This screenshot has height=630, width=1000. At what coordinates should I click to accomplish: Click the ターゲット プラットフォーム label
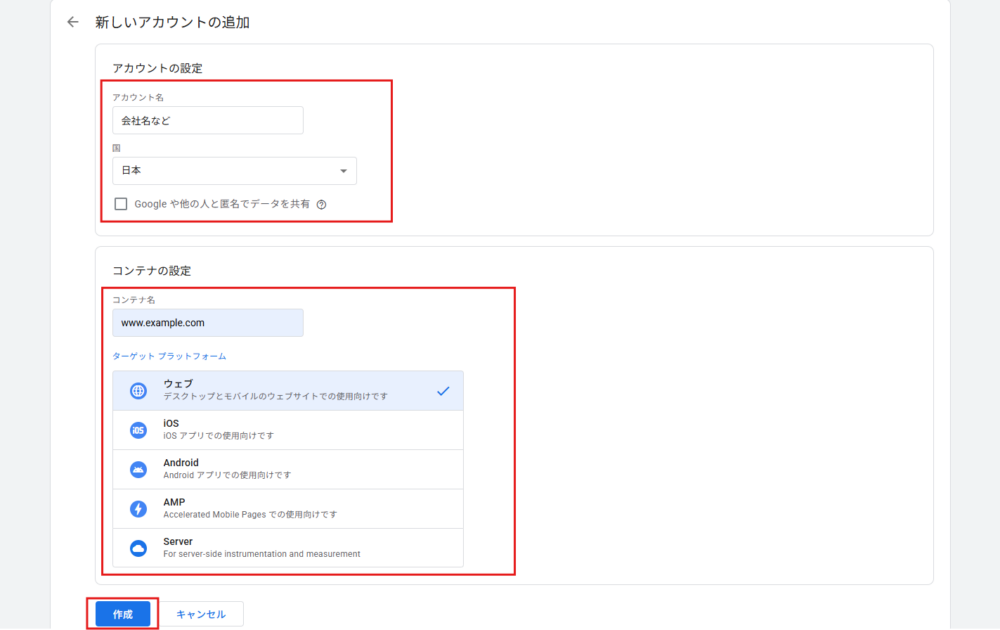point(169,357)
